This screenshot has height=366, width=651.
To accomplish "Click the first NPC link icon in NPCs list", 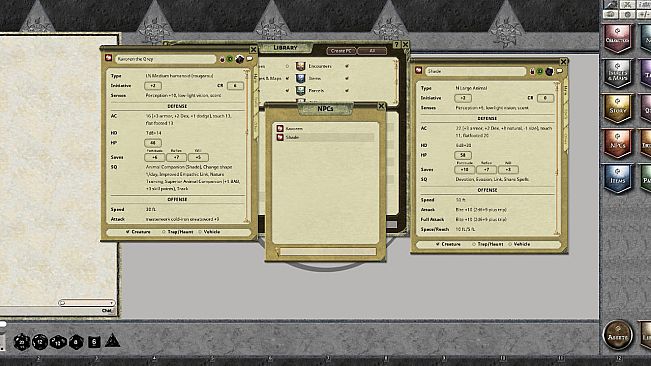I will (x=280, y=129).
